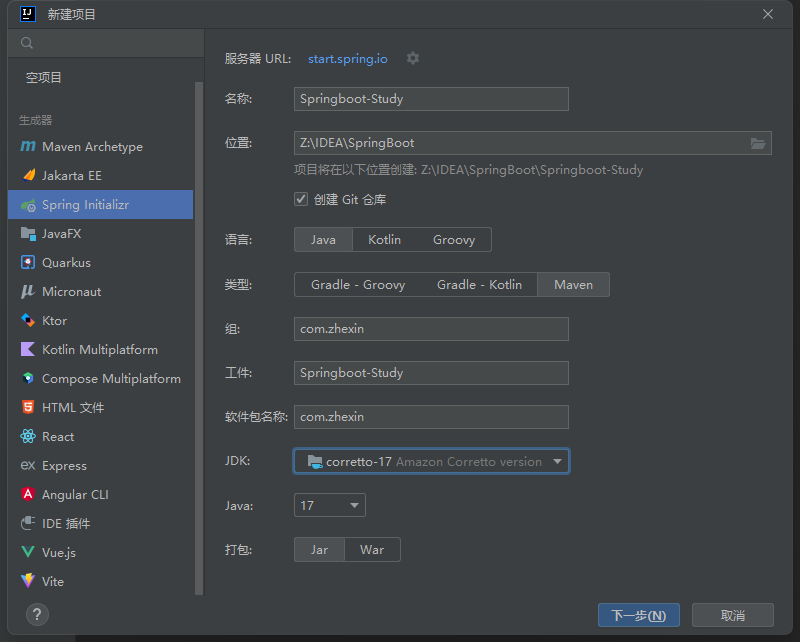Open server URL settings gear
800x642 pixels.
coord(413,59)
